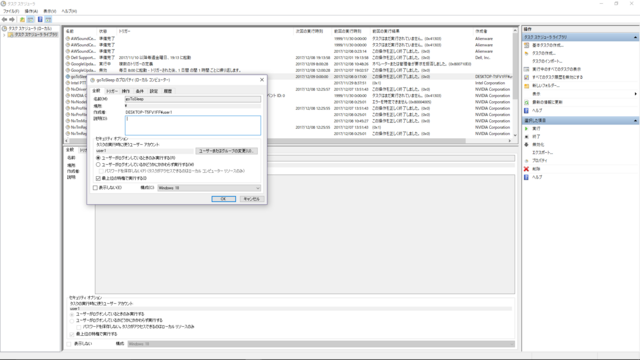This screenshot has height=360, width=640.
Task: Click the Change User or Group button
Action: (227, 151)
